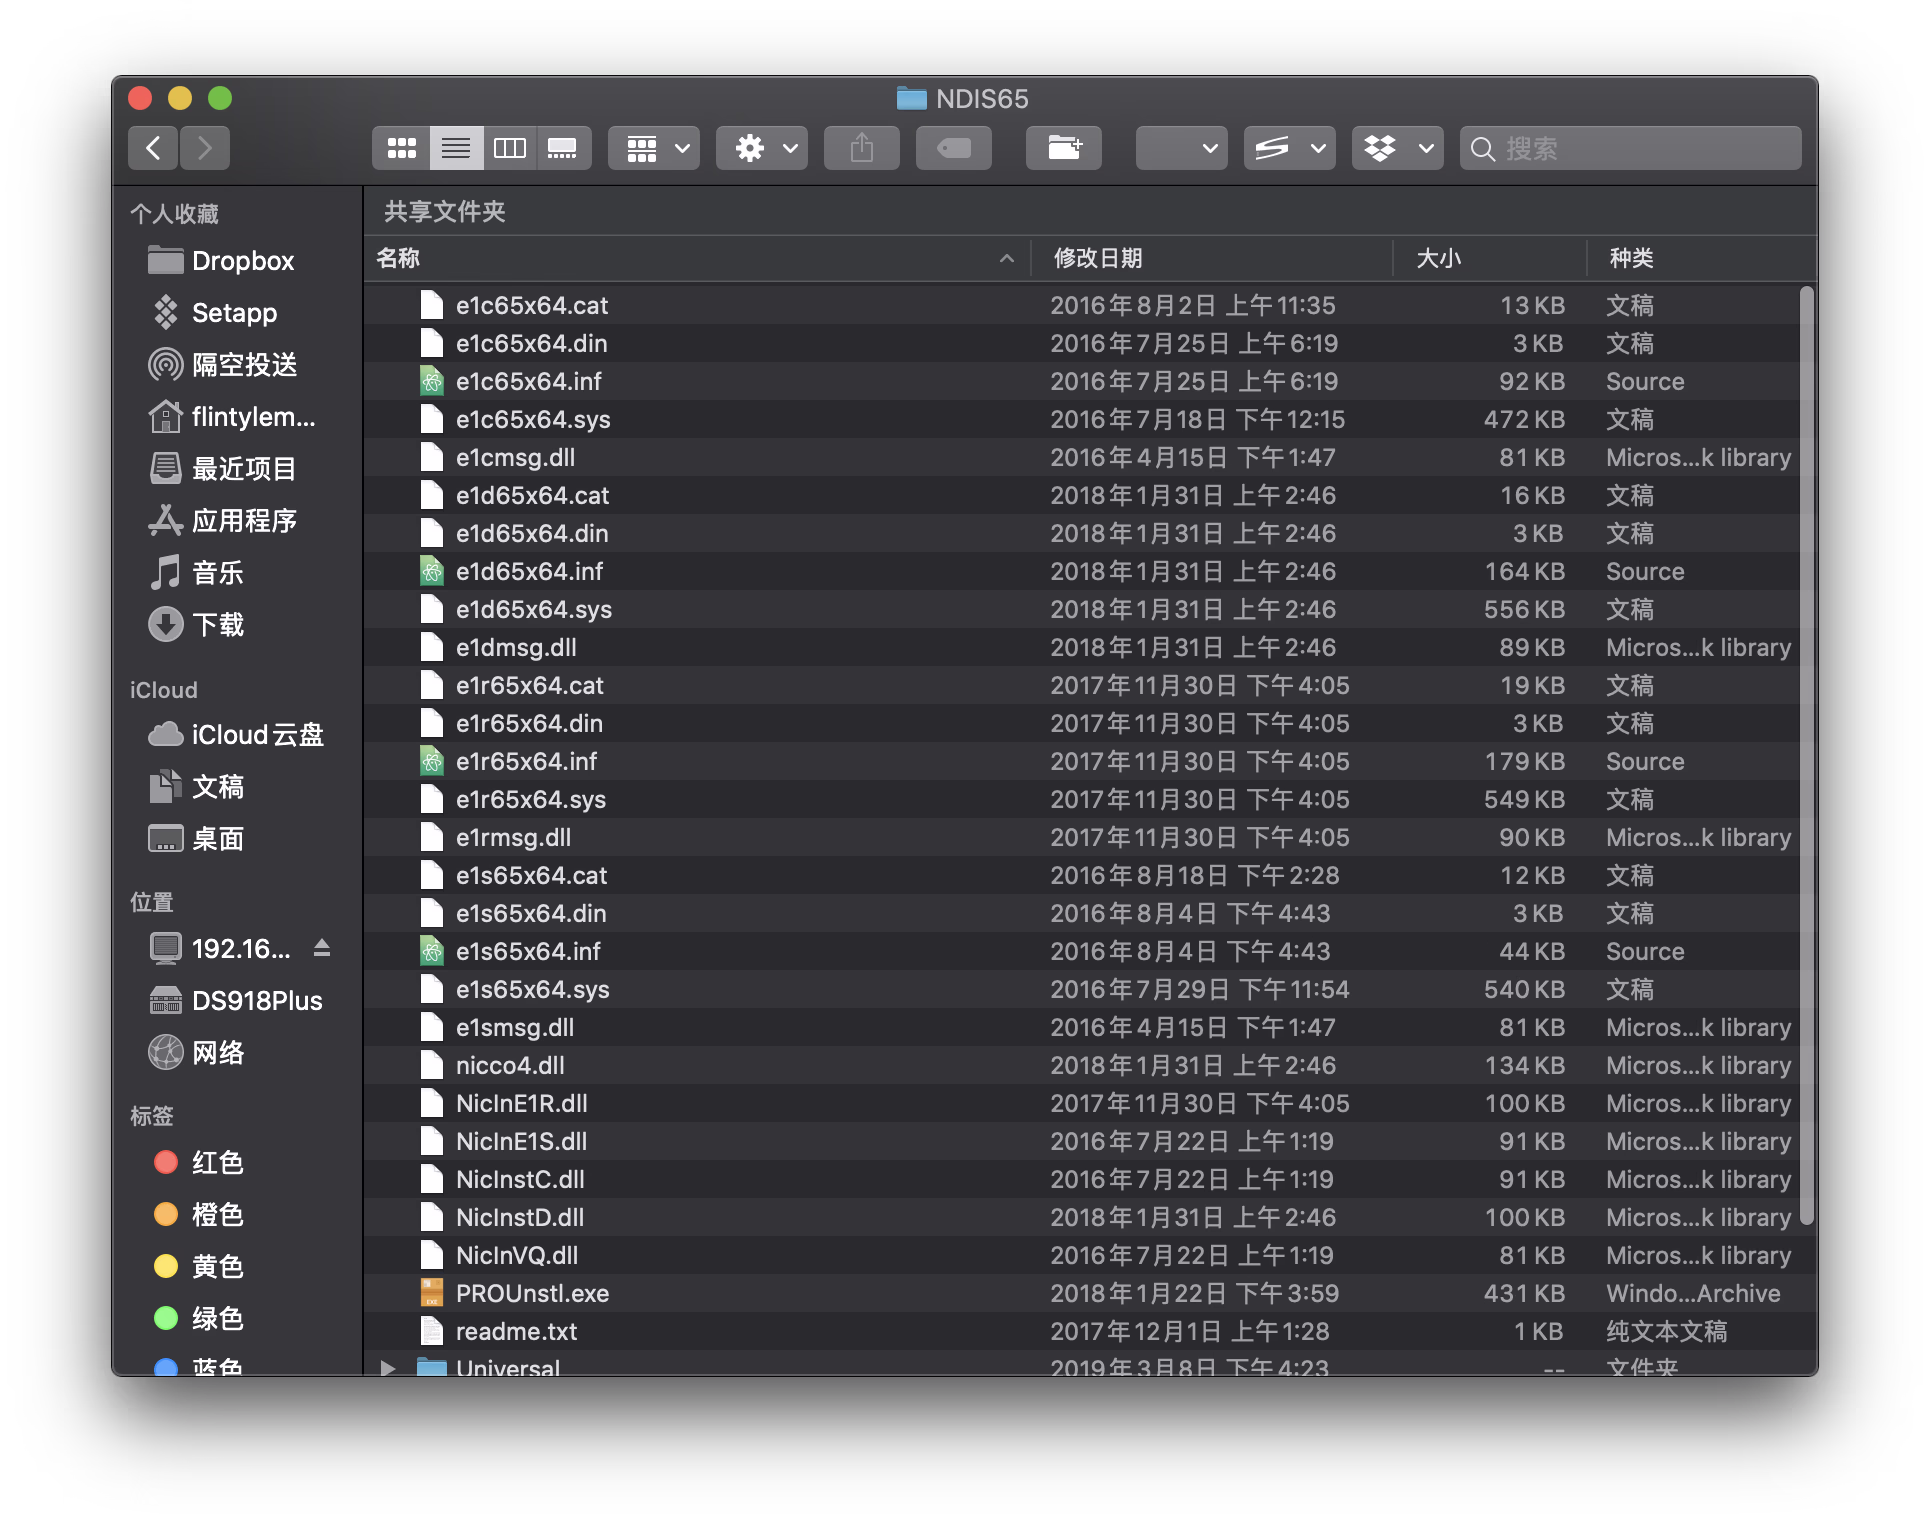Sort files by 修改日期 column
Screen dimensions: 1930x1524
[1098, 258]
